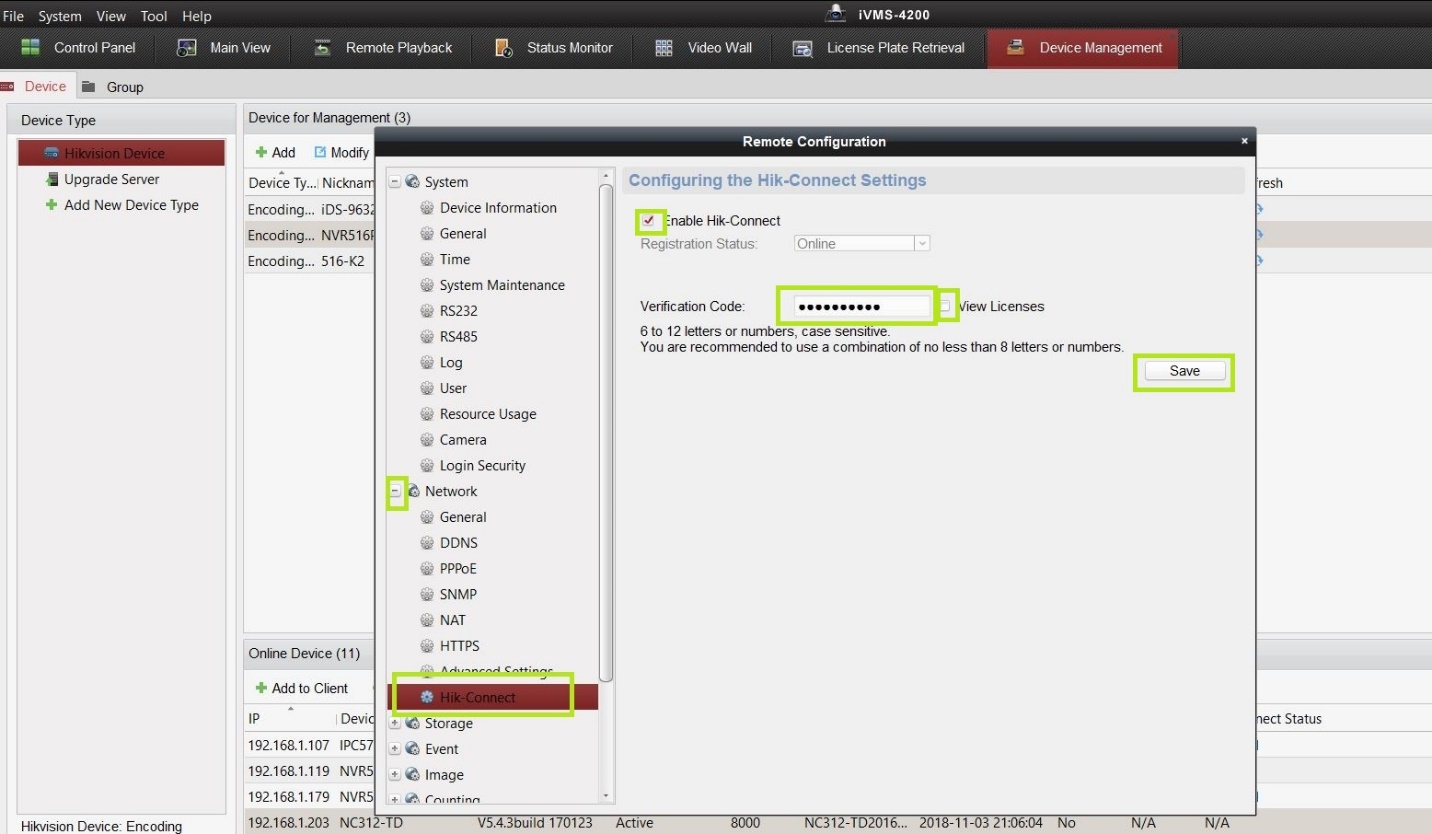Click the NAT gear icon
The height and width of the screenshot is (834, 1432).
pos(427,620)
